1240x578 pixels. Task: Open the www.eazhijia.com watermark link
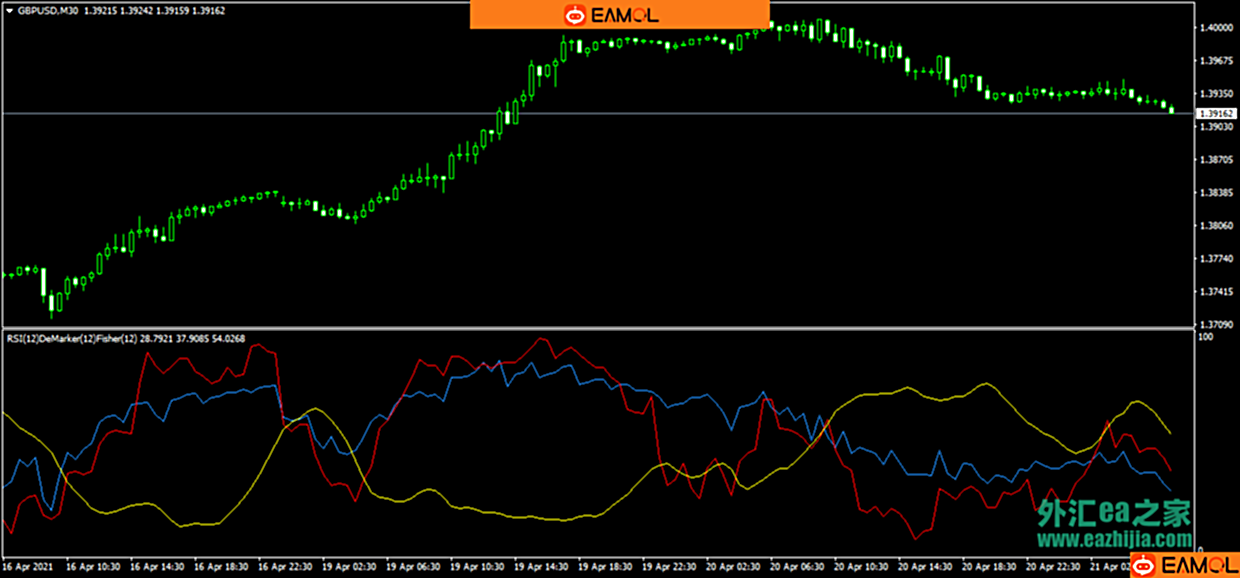tap(1114, 540)
